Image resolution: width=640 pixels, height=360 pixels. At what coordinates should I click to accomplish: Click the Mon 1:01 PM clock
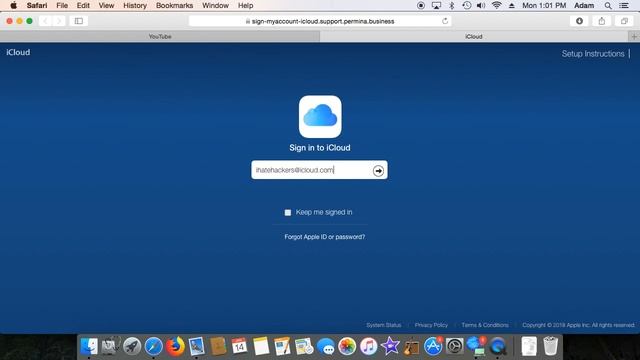coord(544,5)
